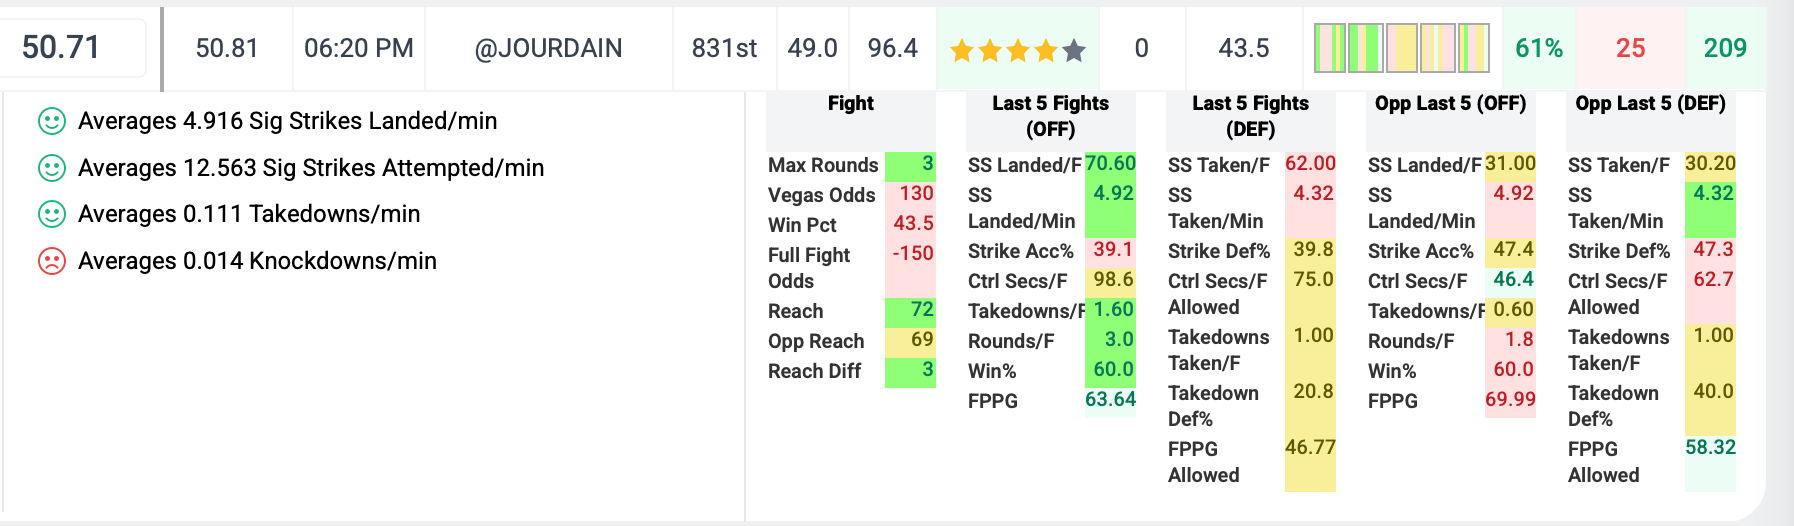
Task: Click the gray fifth rating star
Action: point(1074,50)
